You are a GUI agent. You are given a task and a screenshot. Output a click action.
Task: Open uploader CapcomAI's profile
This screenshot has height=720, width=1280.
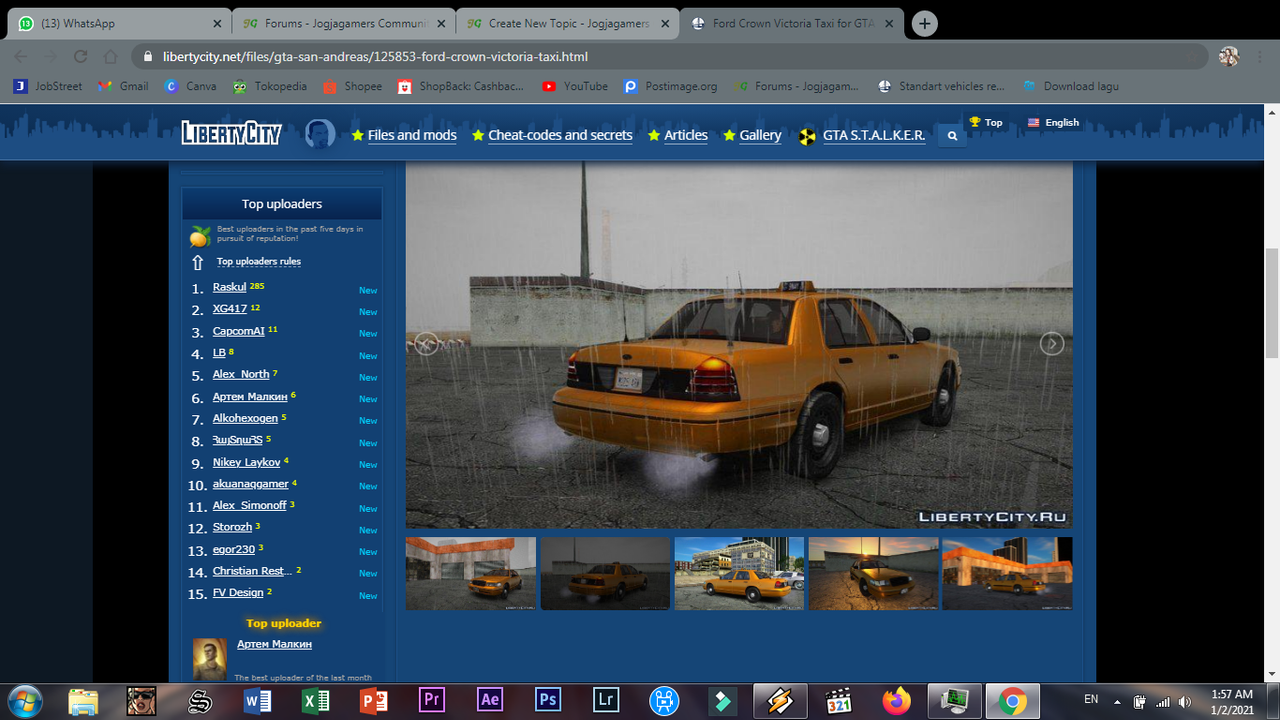[x=238, y=331]
